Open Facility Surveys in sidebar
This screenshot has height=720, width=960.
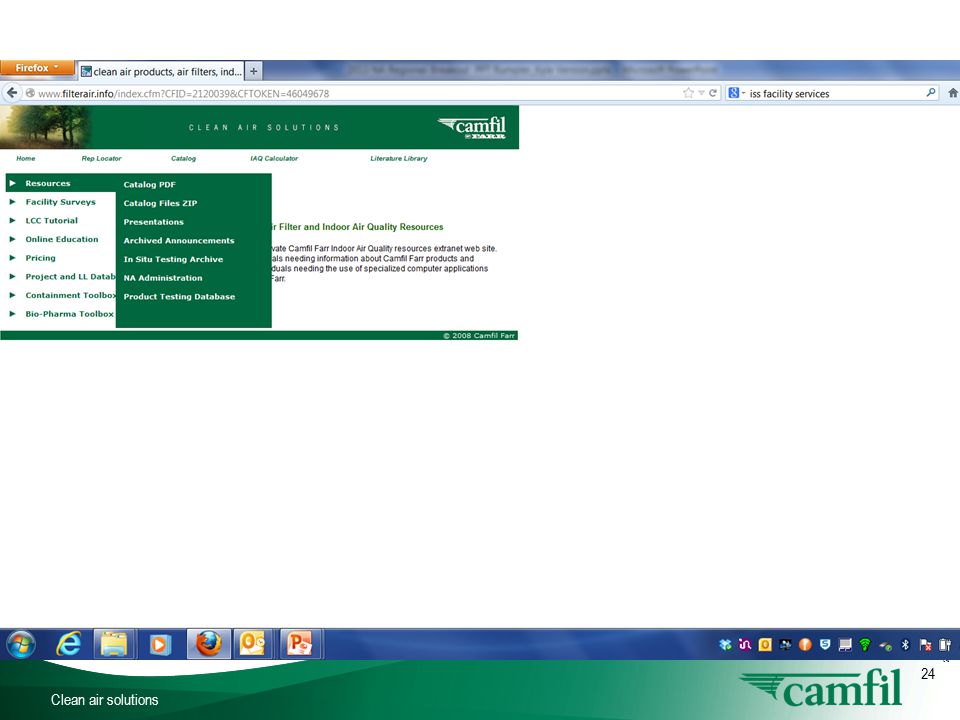point(61,201)
